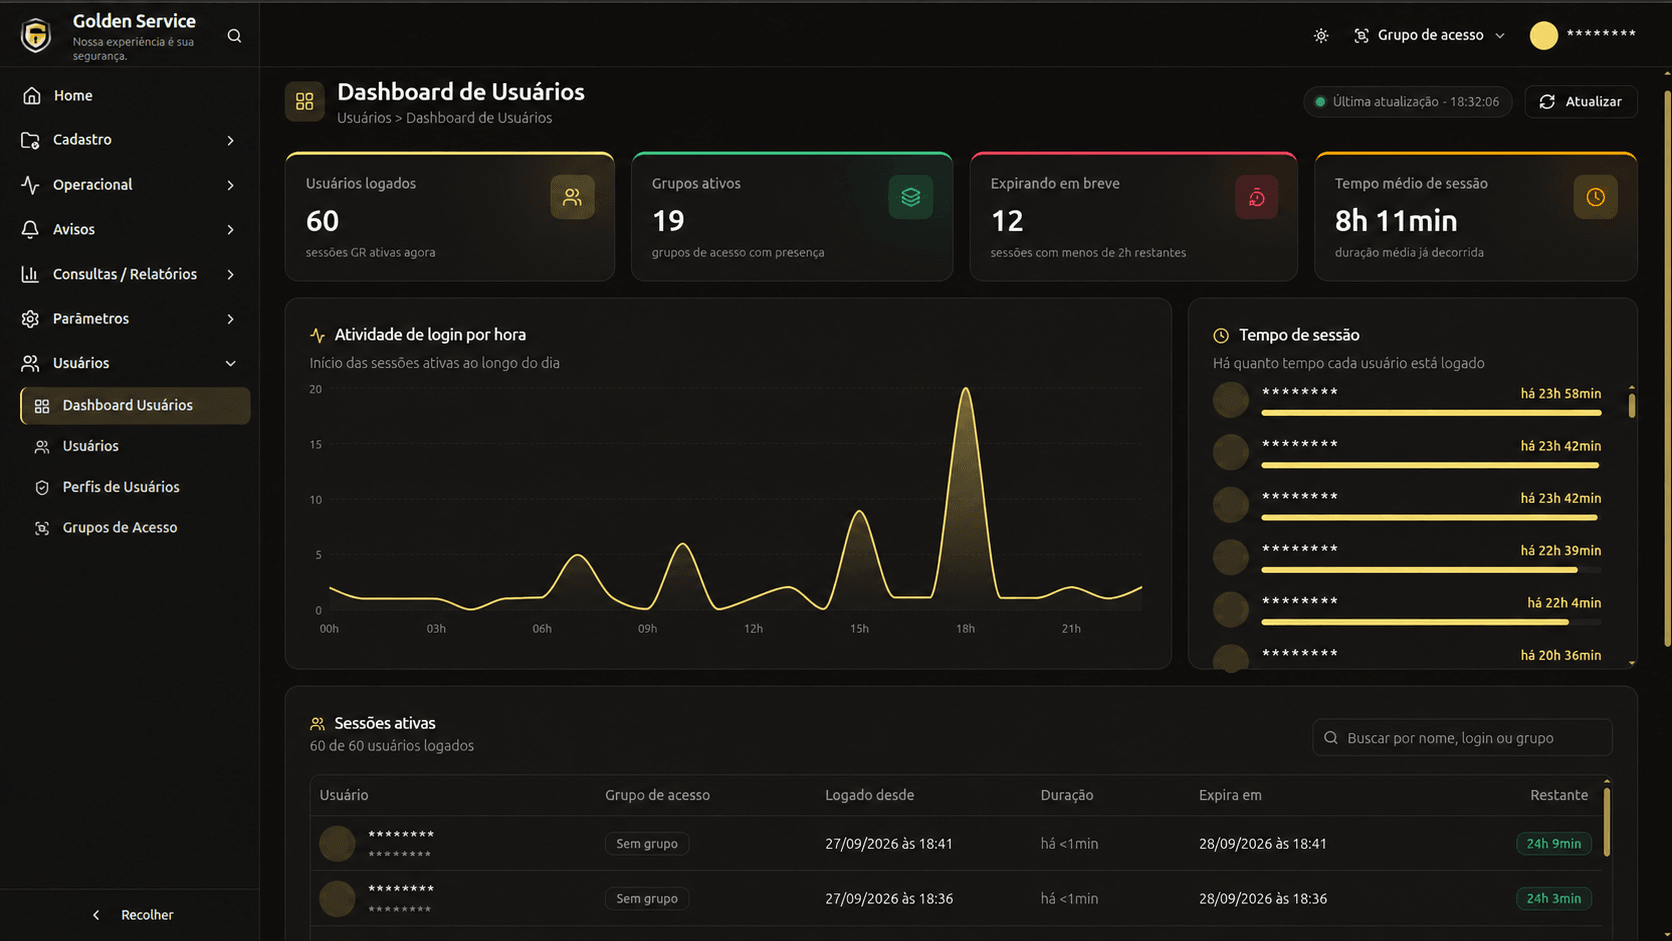Select Dashboard Usuários submenu item

[x=135, y=405]
